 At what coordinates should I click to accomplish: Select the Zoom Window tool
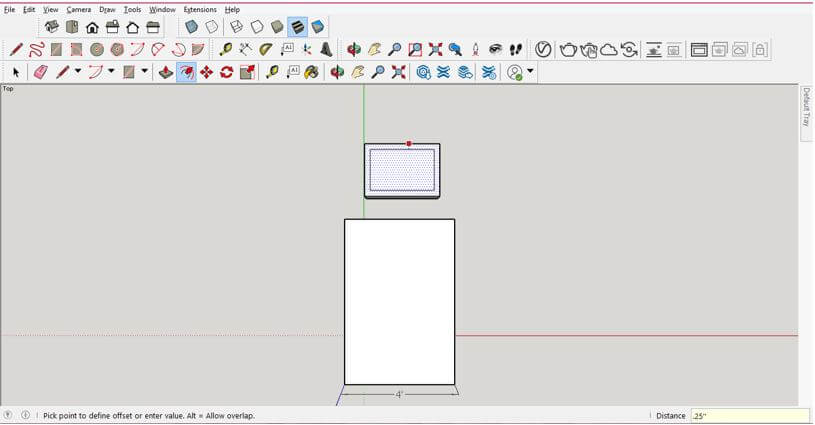[415, 50]
